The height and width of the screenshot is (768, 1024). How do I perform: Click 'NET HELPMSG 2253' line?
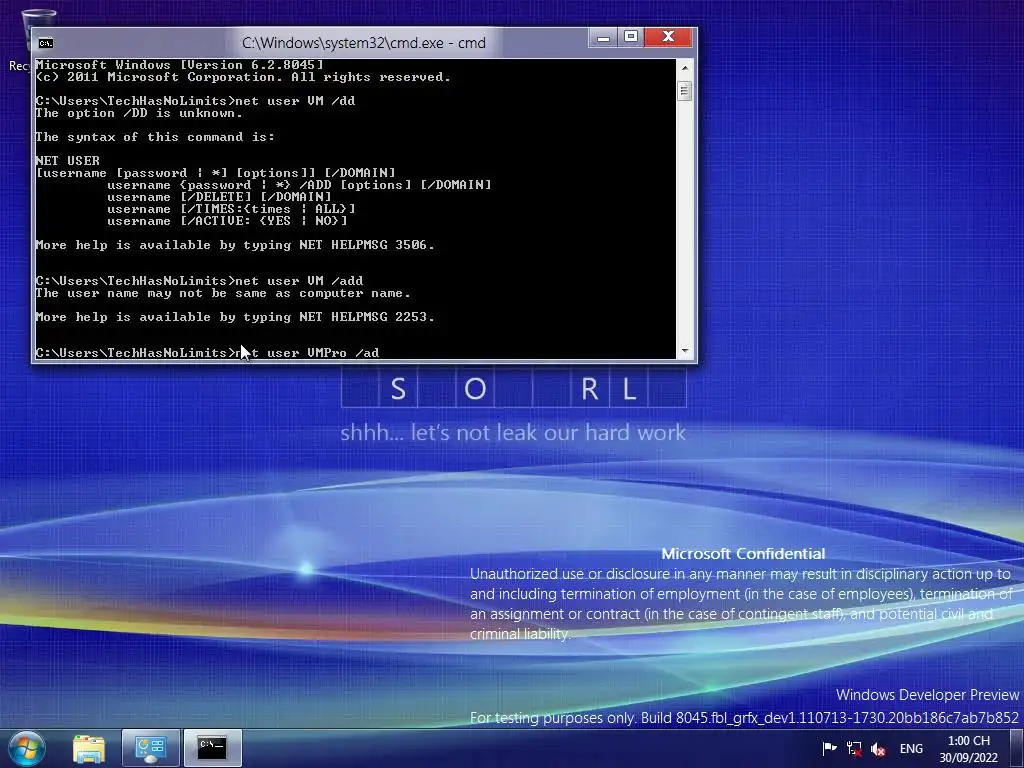235,317
